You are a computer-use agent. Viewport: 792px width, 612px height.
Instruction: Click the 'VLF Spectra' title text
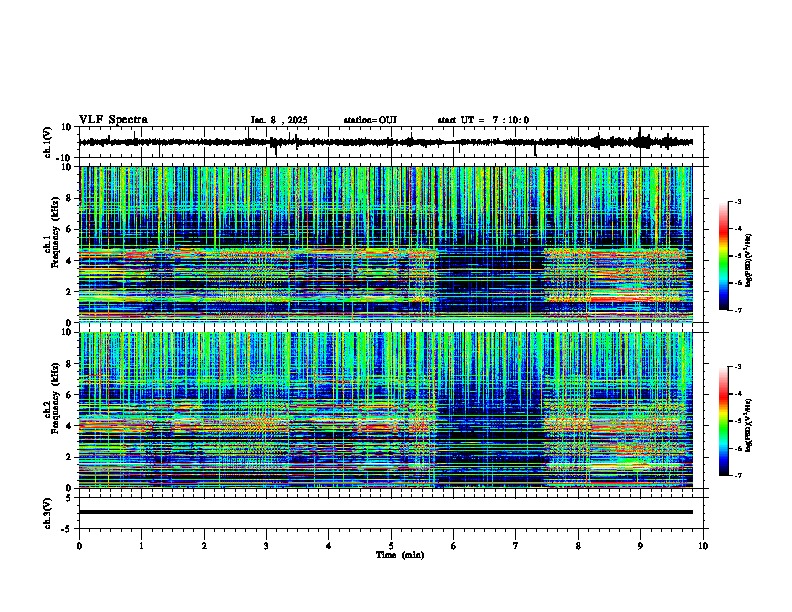[113, 120]
